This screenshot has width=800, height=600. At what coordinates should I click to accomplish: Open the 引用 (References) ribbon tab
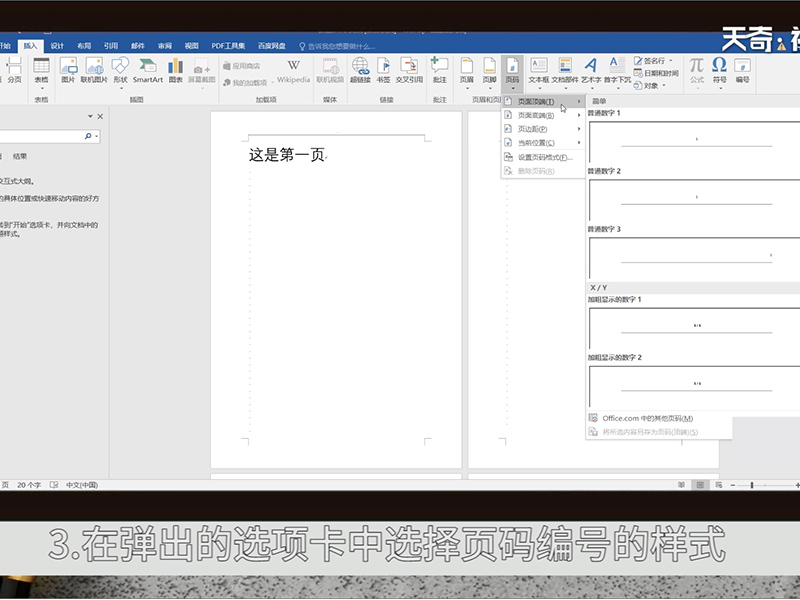click(110, 45)
